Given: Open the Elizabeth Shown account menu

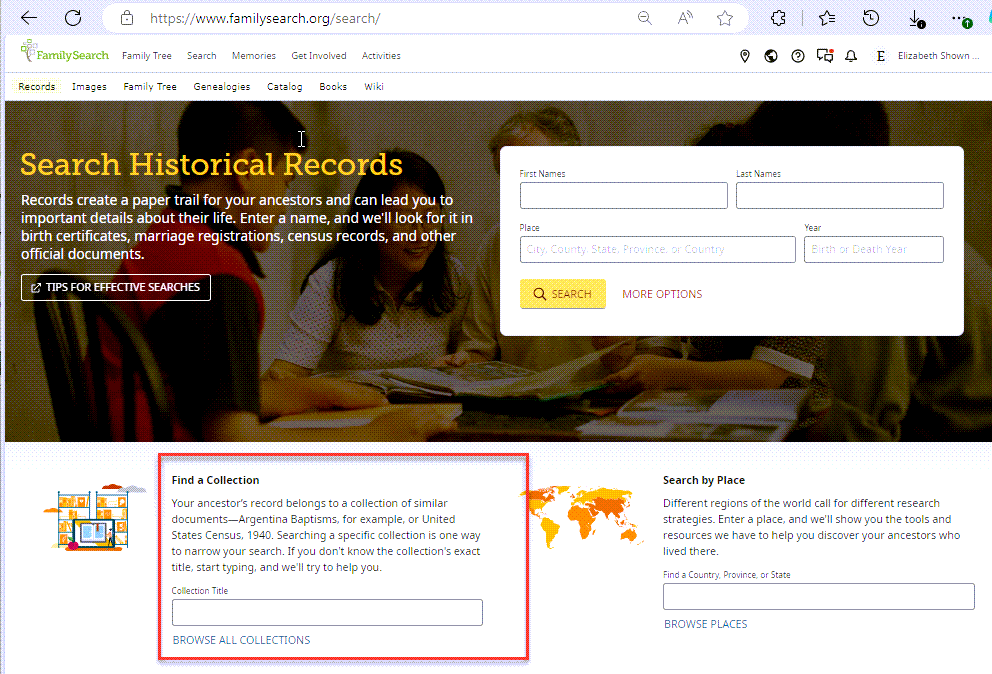Looking at the screenshot, I should click(x=938, y=56).
